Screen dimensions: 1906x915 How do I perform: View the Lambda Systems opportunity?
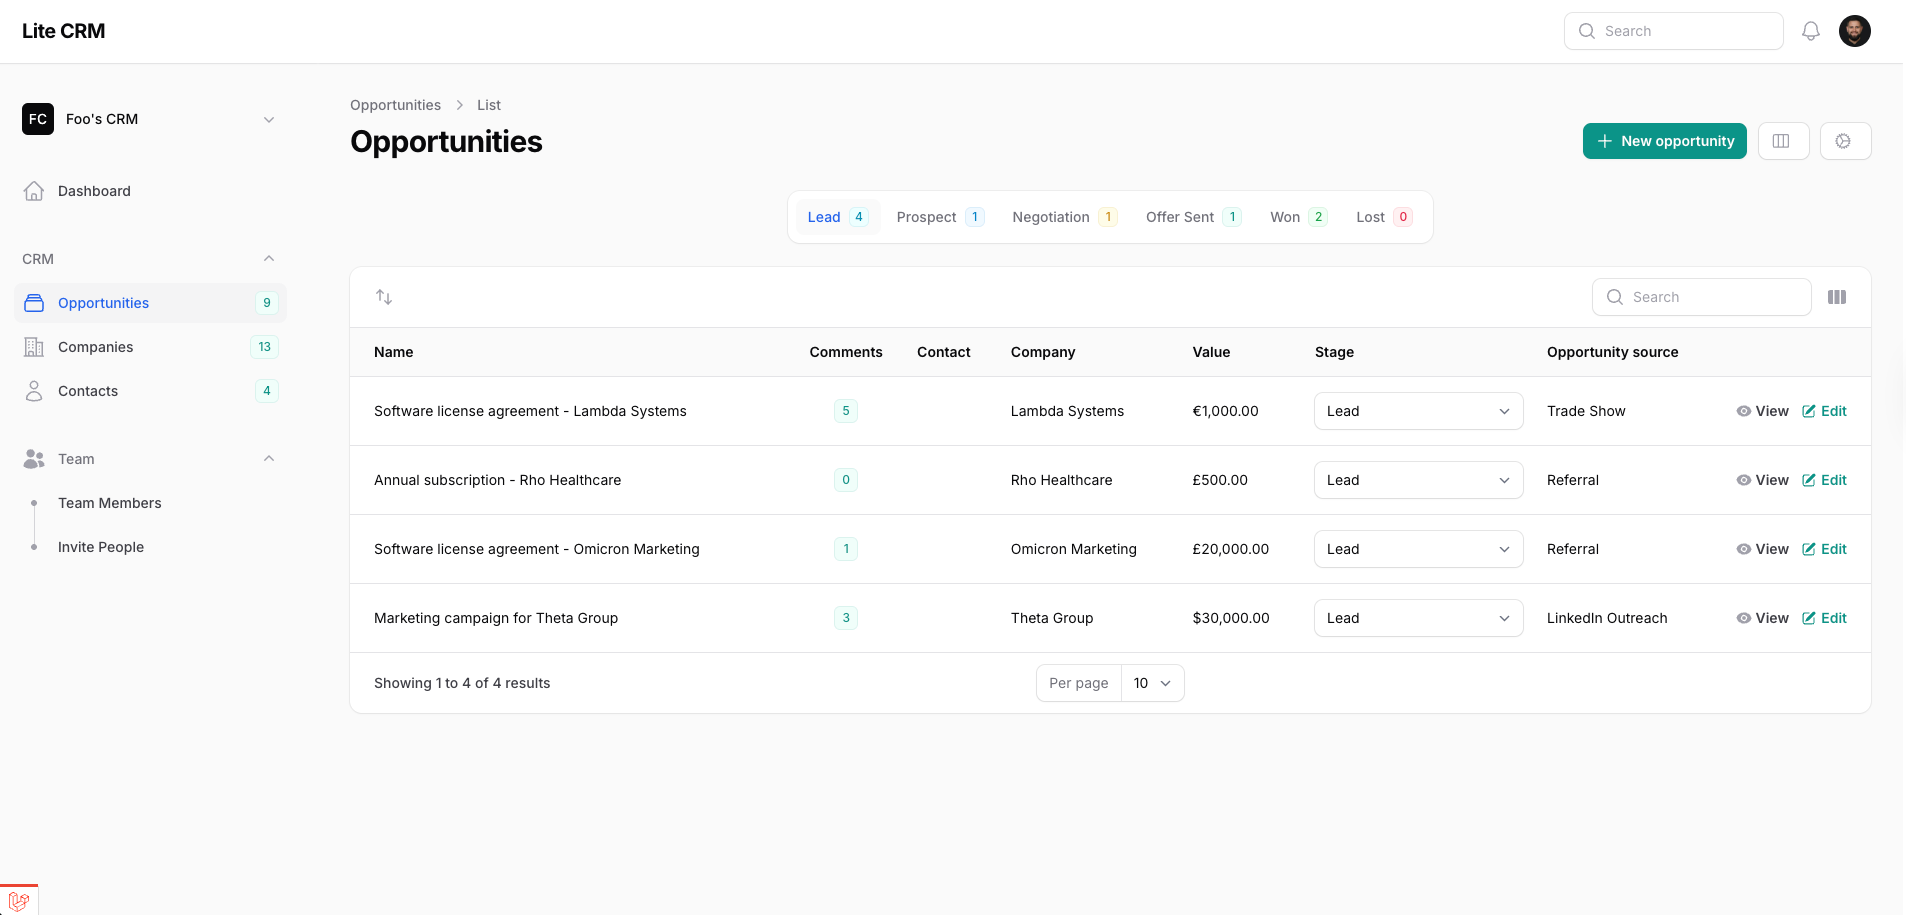1762,411
